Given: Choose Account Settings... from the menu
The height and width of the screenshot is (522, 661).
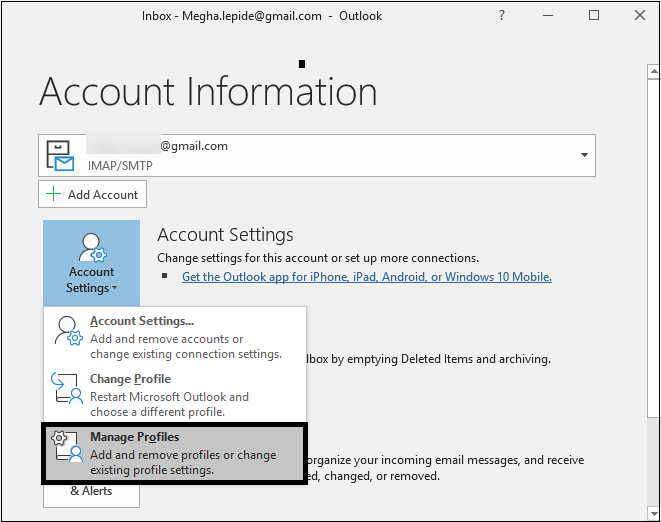Looking at the screenshot, I should pos(175,336).
